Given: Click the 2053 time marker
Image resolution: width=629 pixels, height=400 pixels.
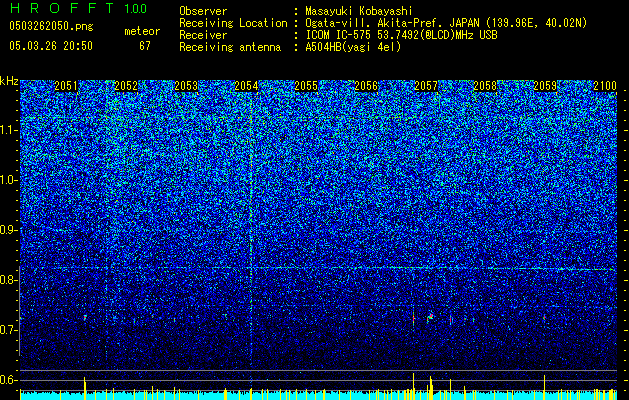Looking at the screenshot, I should pyautogui.click(x=186, y=86).
